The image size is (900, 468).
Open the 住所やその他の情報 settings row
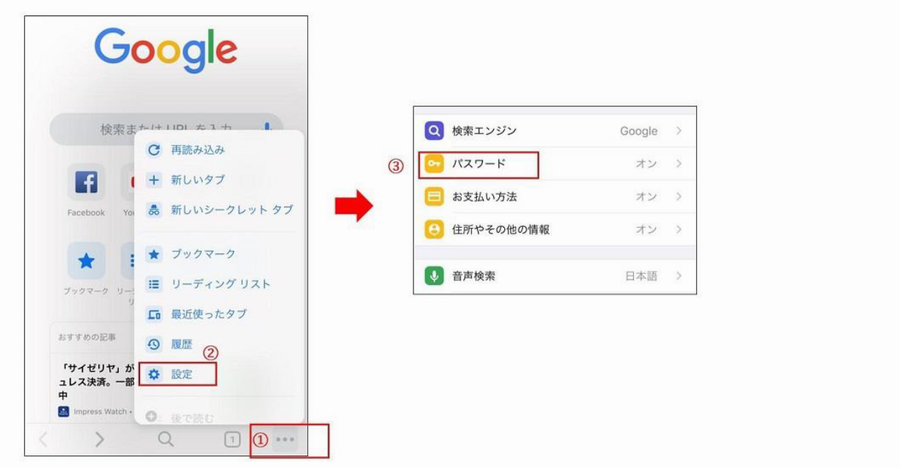pyautogui.click(x=555, y=229)
